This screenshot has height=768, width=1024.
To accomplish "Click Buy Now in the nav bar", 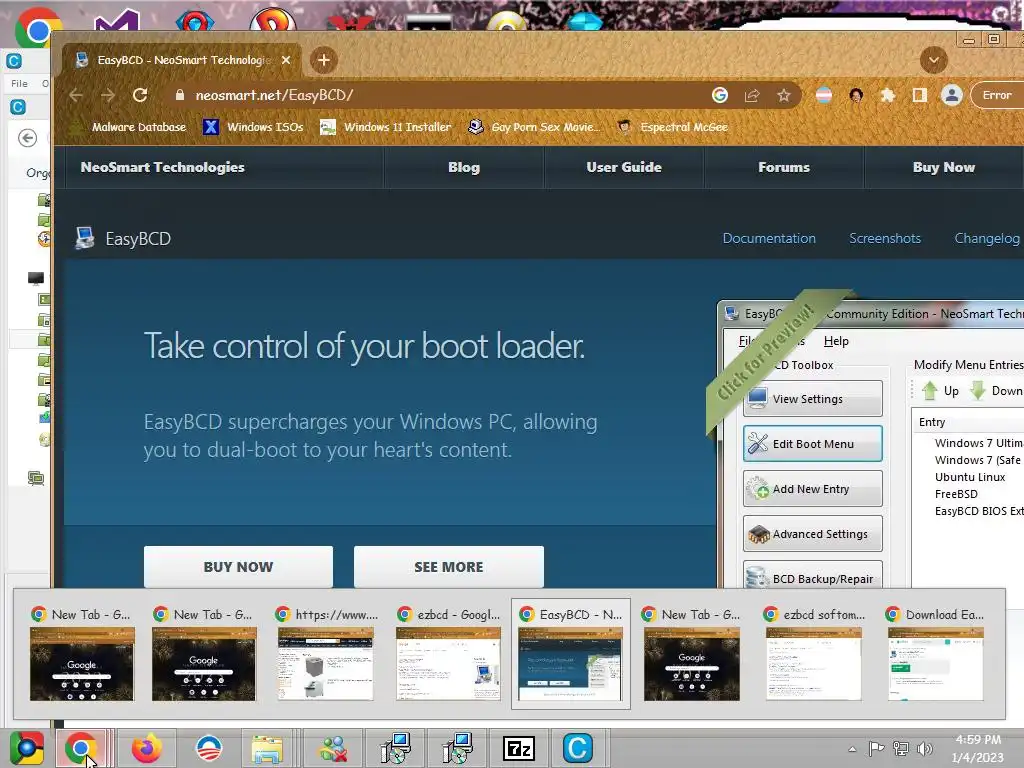I will click(944, 167).
